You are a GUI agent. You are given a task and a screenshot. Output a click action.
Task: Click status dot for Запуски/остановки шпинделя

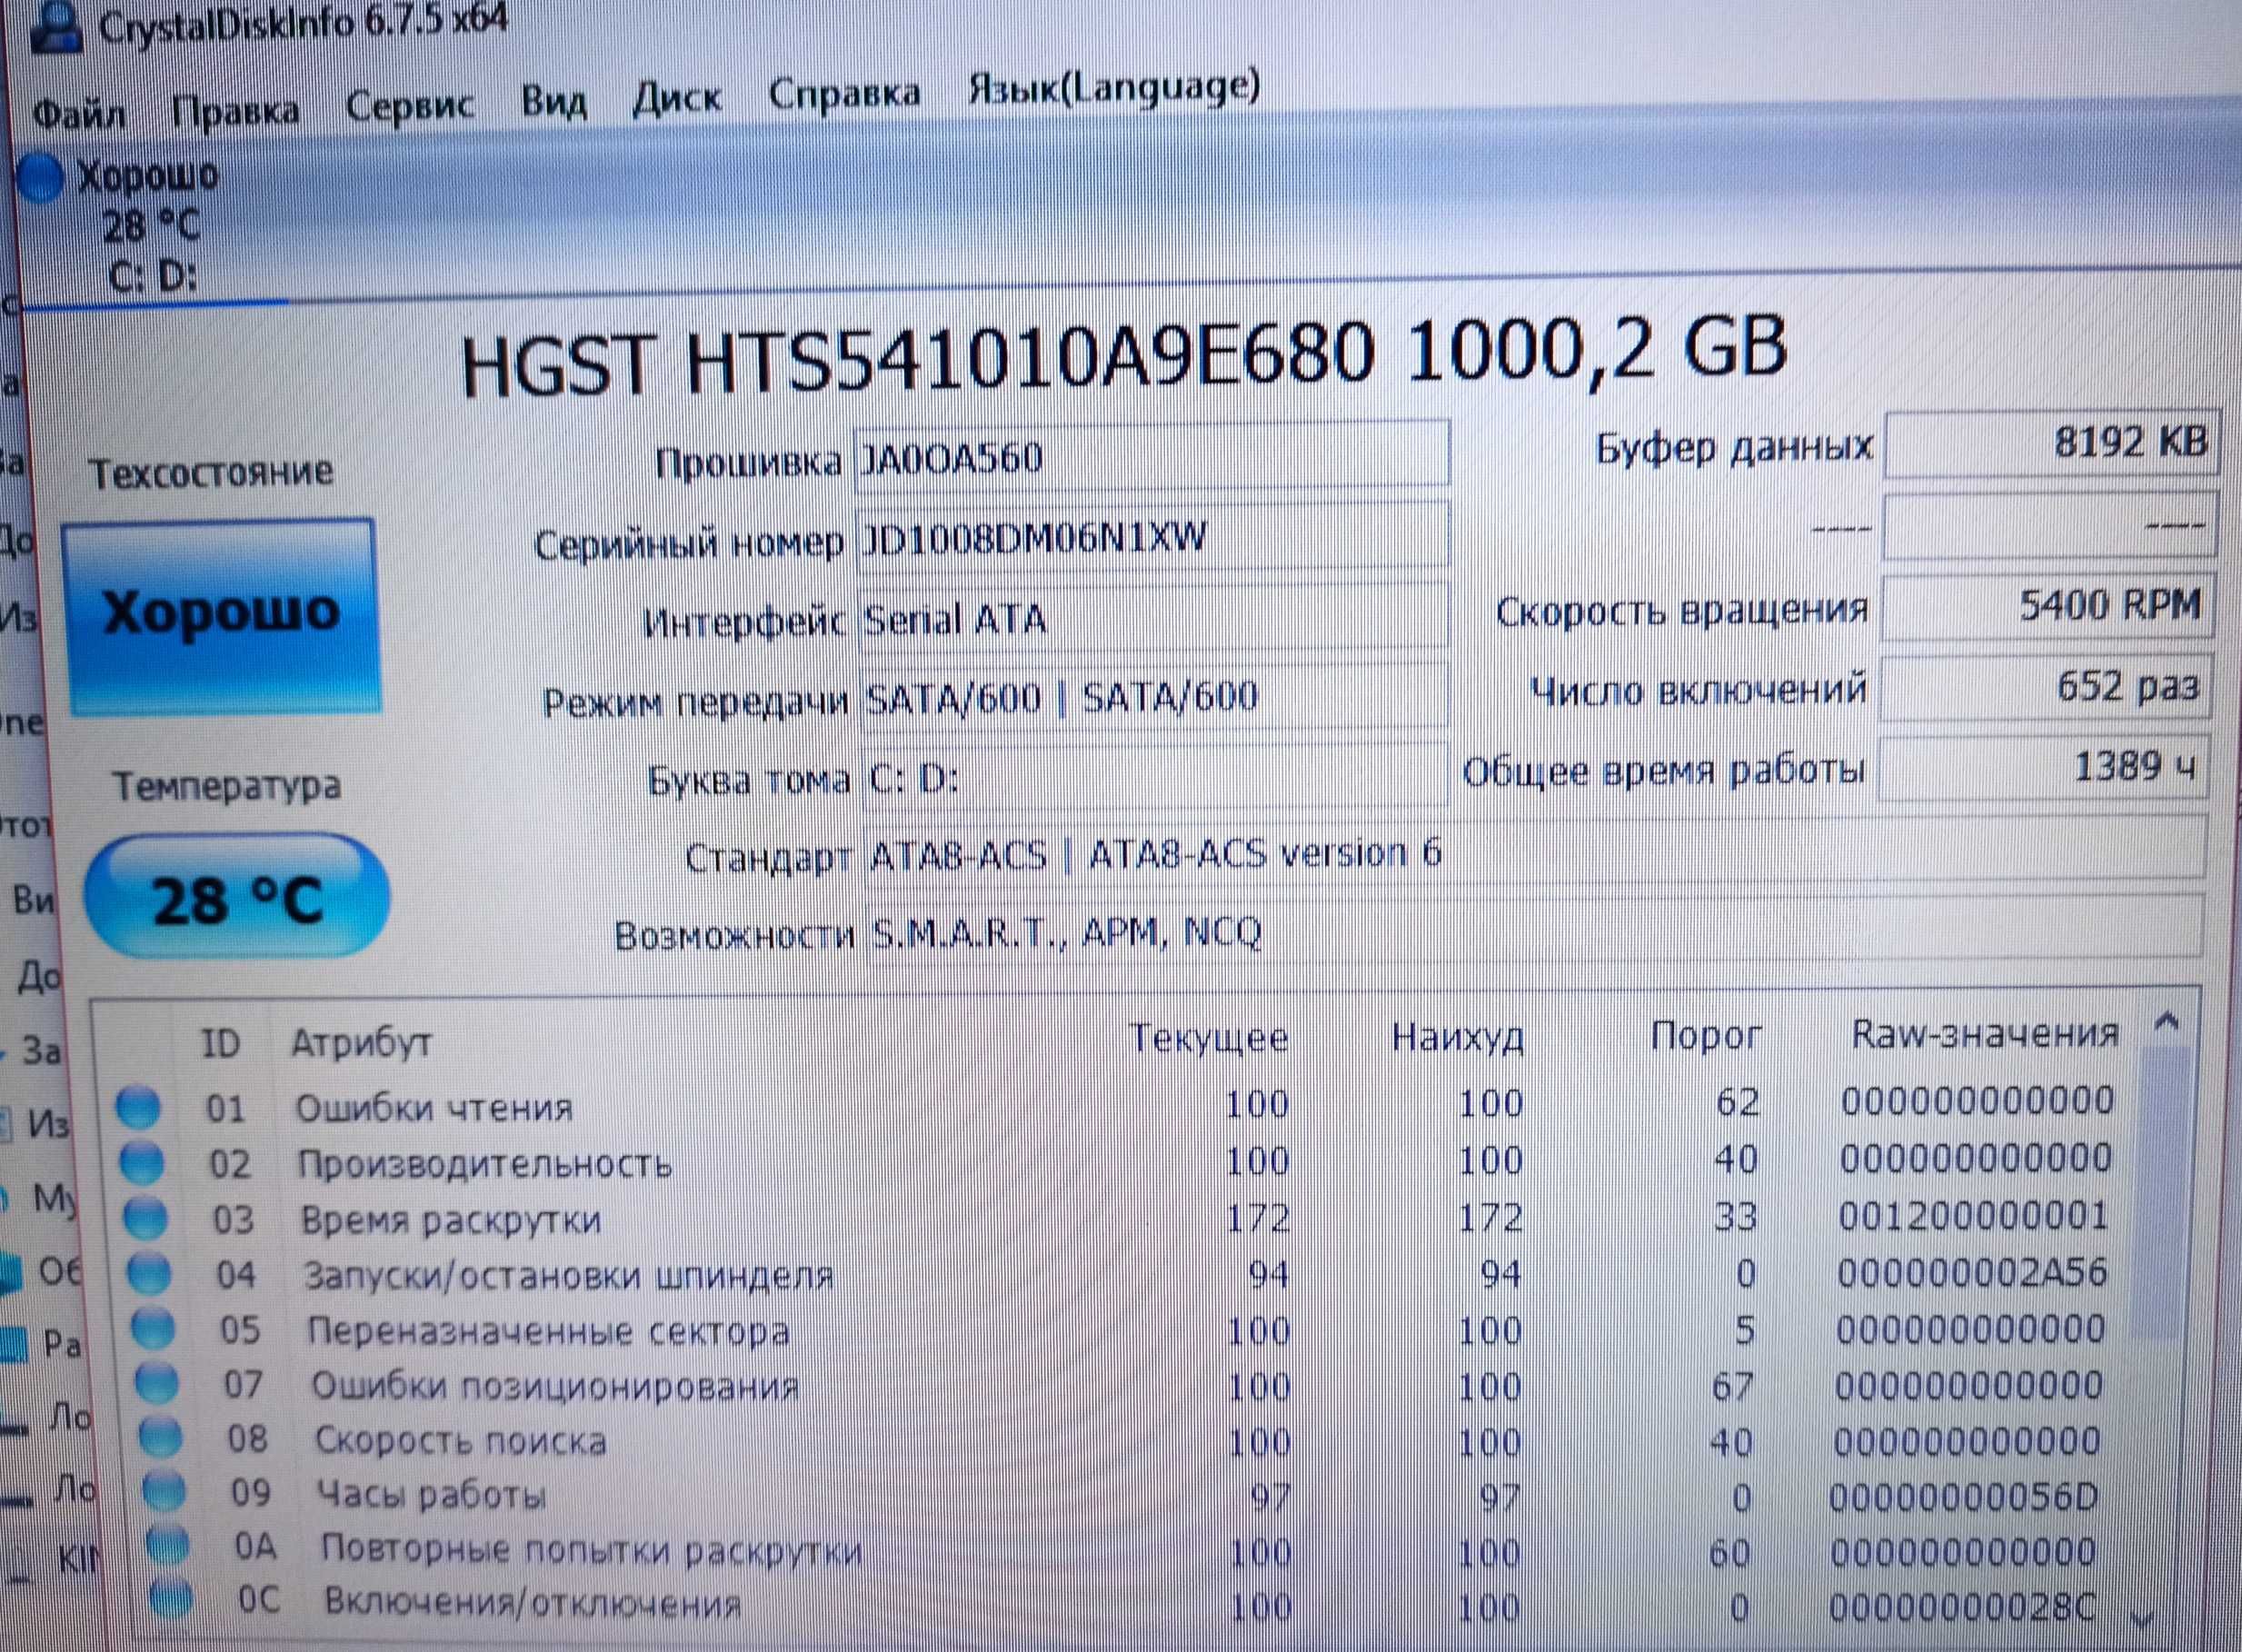point(149,1274)
